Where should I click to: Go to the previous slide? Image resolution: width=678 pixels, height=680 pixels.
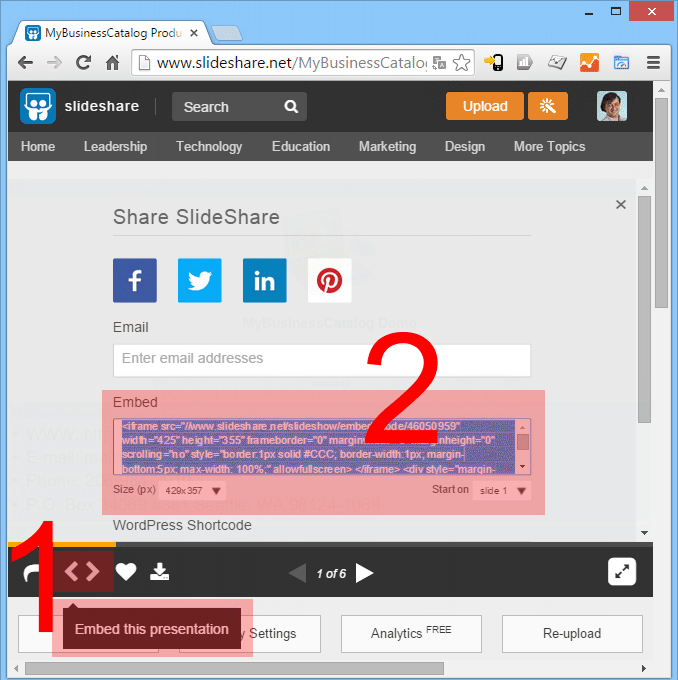coord(298,573)
